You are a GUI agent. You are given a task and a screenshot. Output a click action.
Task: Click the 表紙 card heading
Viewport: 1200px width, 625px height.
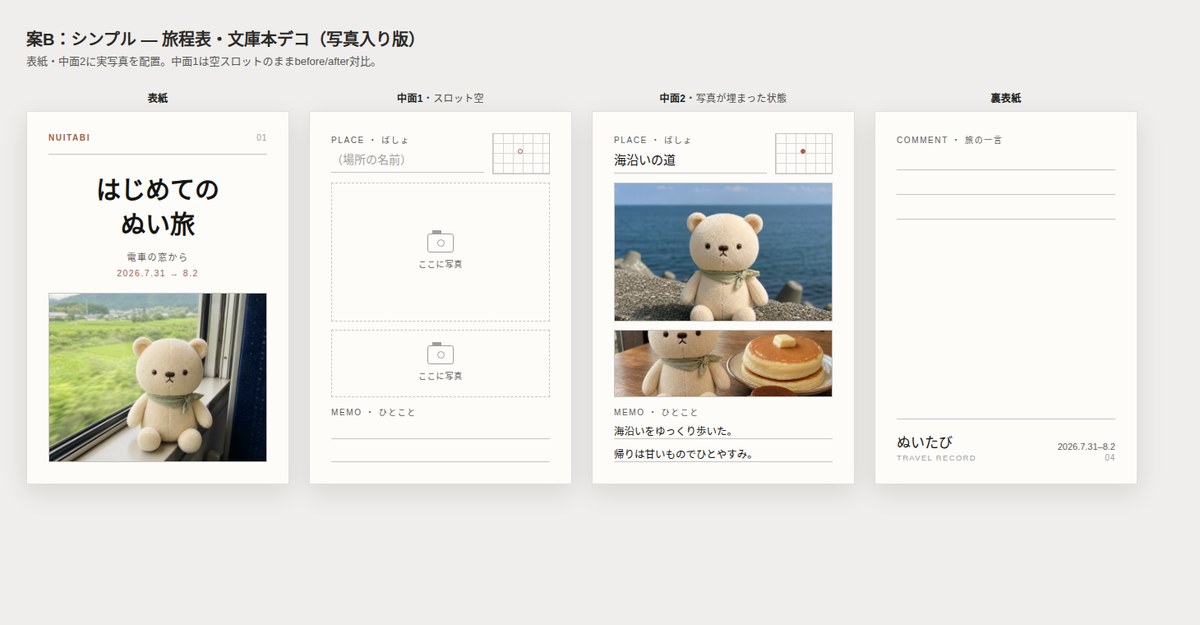158,98
